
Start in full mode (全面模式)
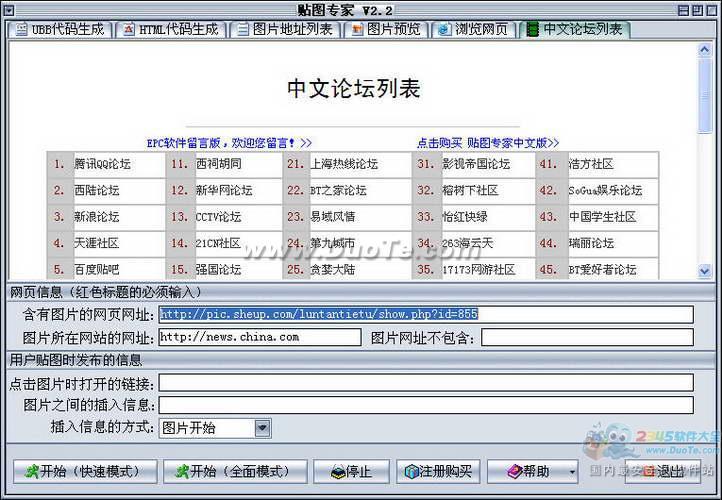(235, 471)
